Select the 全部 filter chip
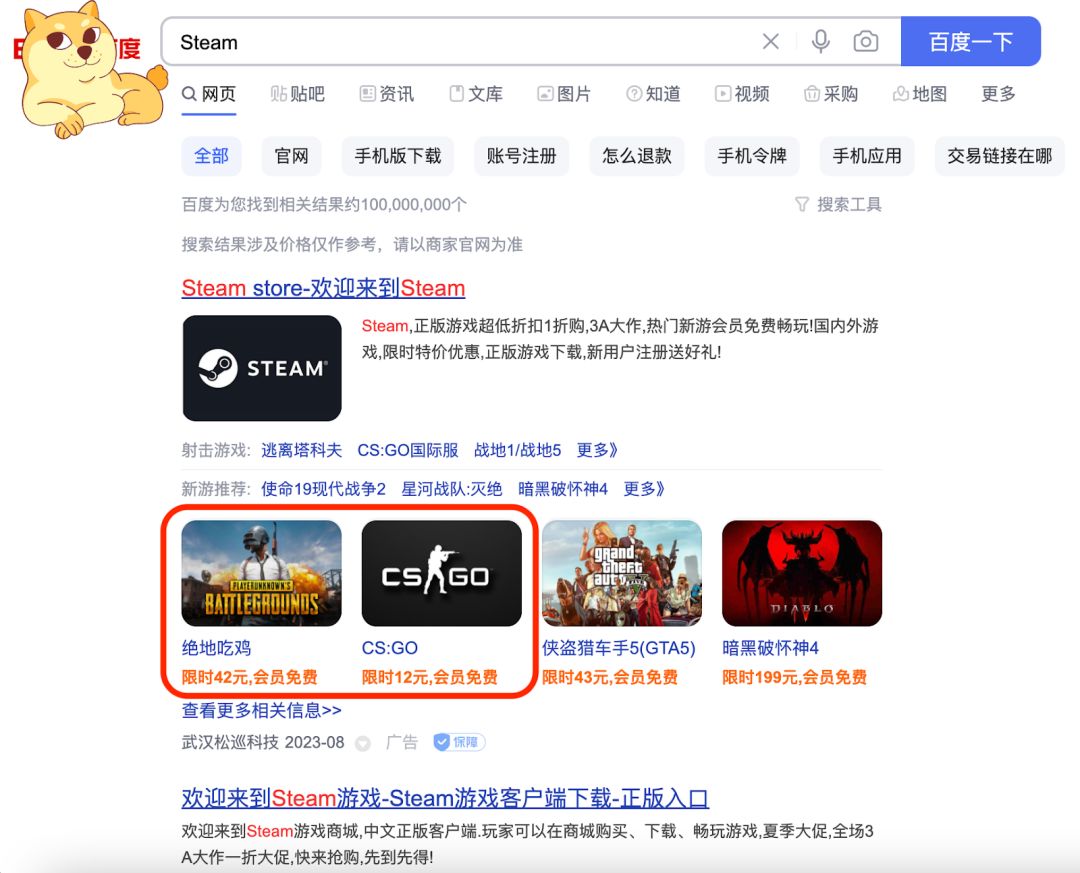This screenshot has height=873, width=1080. (211, 156)
